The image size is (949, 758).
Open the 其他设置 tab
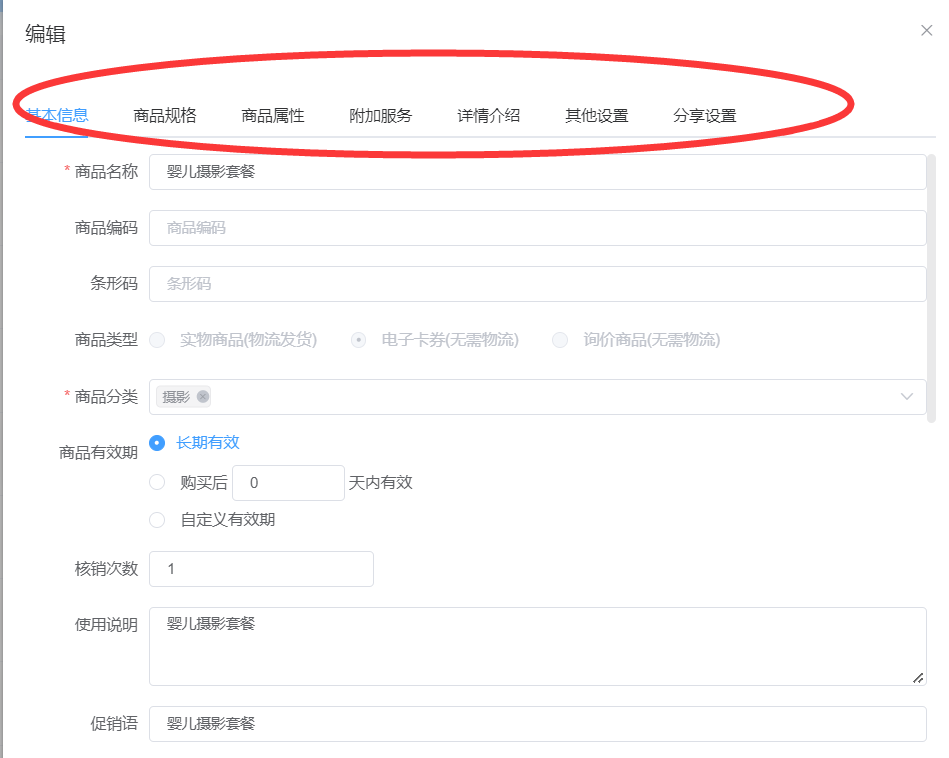click(597, 115)
